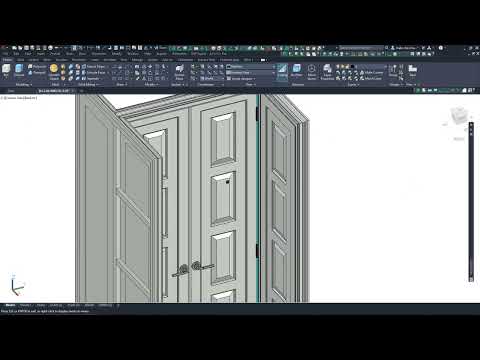The height and width of the screenshot is (360, 480).
Task: Start the Section Plane tool
Action: click(x=179, y=72)
